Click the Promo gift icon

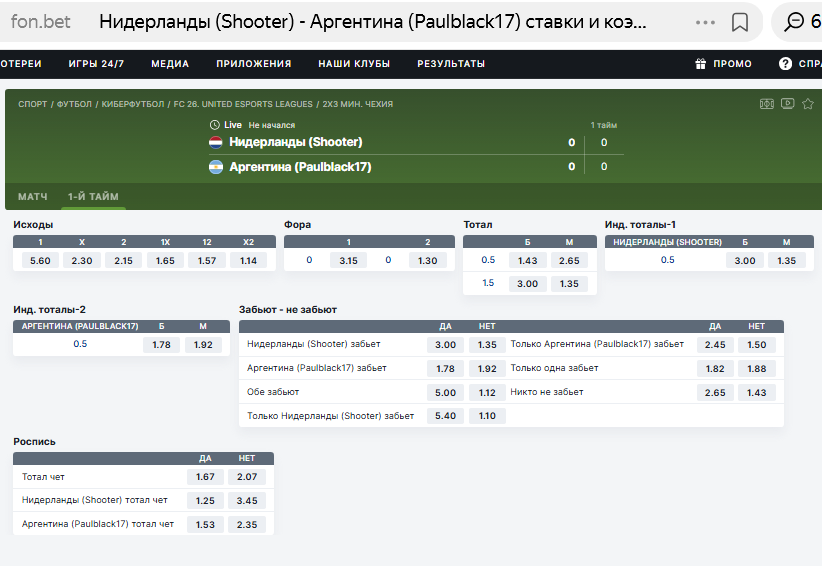tap(700, 63)
